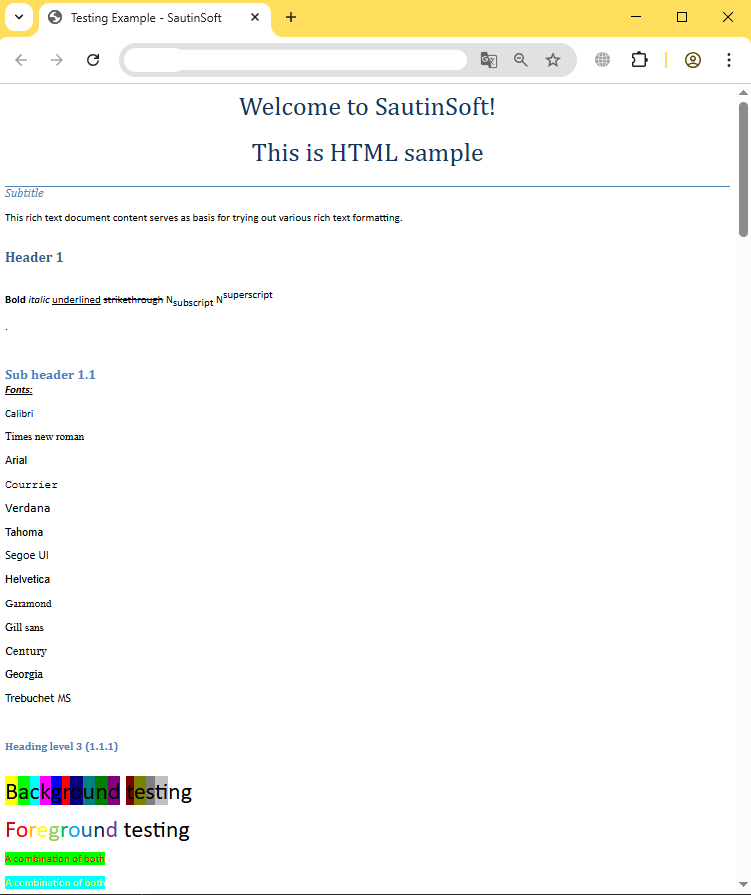Screen dimensions: 751x895
Task: Close the Testing Example tab
Action: click(255, 17)
